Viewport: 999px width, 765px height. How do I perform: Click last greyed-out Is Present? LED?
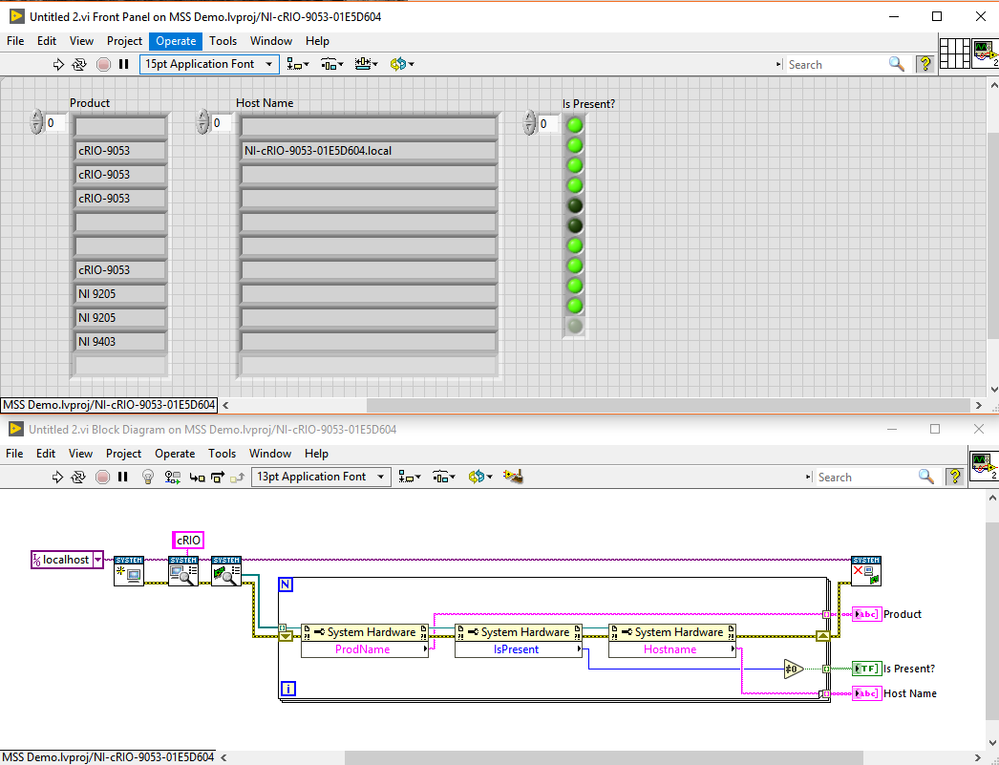(x=575, y=326)
